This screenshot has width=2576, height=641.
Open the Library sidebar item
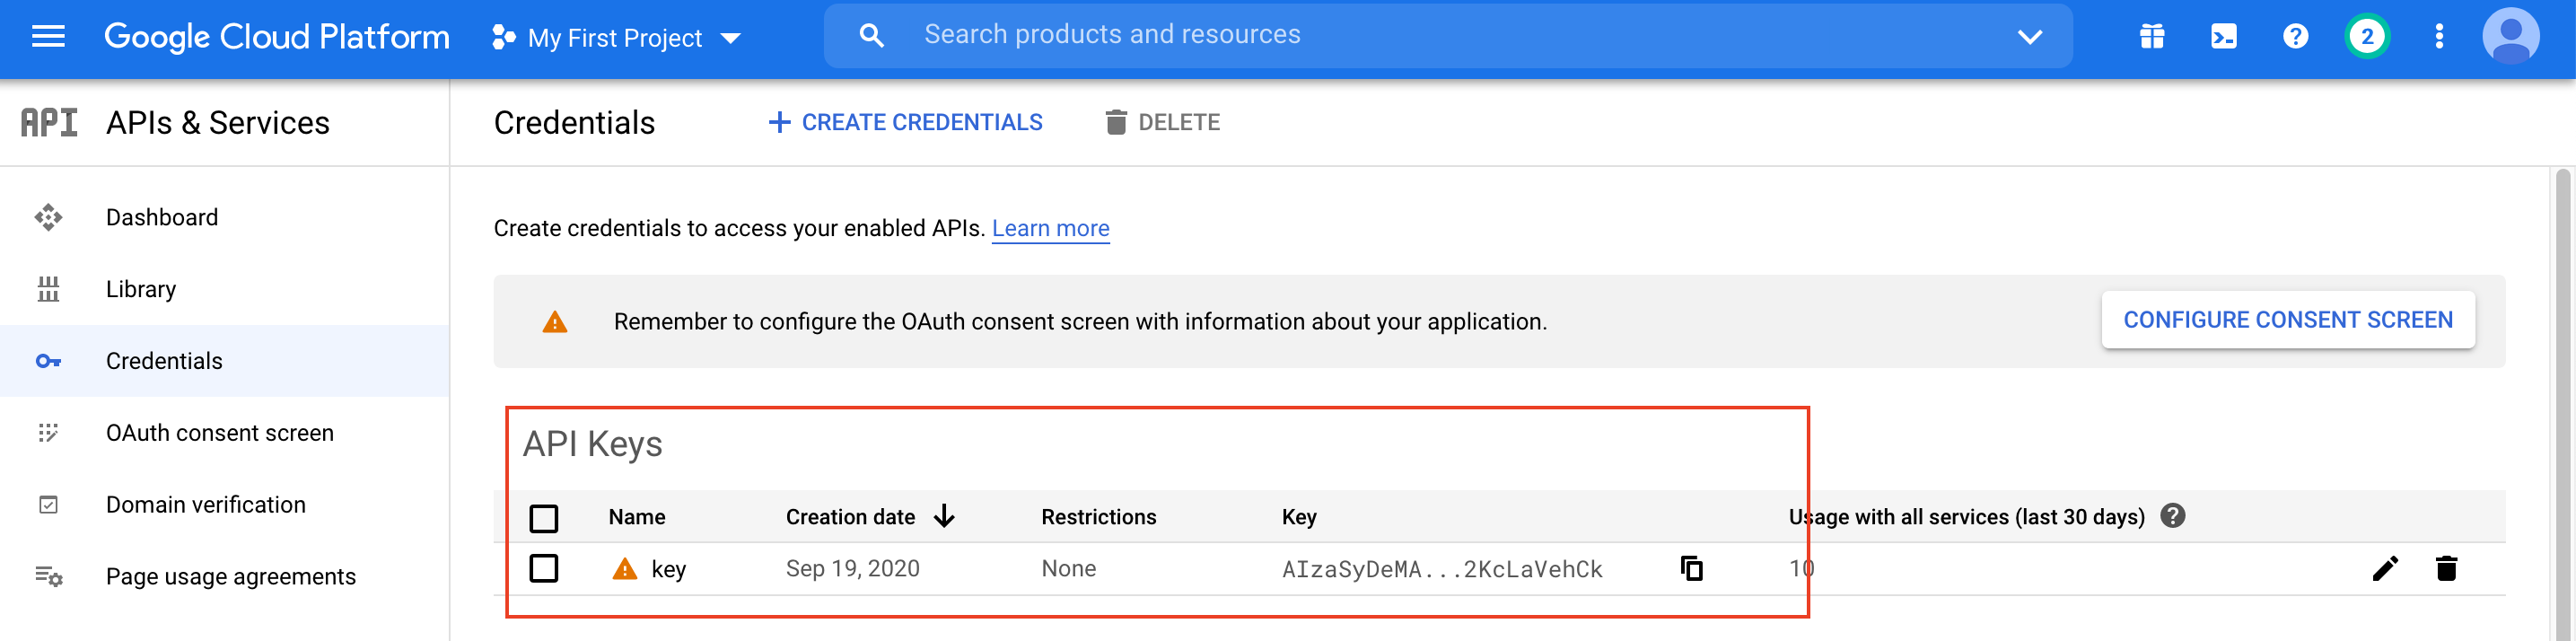pos(140,289)
